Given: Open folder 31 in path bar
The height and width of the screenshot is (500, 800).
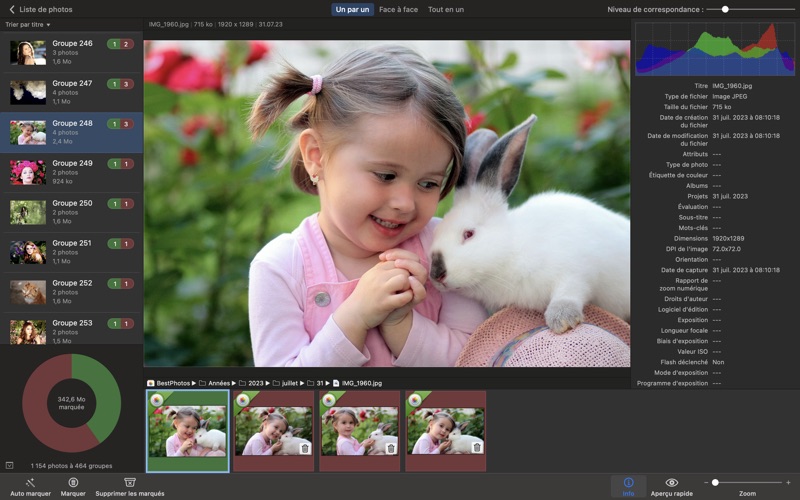Looking at the screenshot, I should (x=316, y=383).
